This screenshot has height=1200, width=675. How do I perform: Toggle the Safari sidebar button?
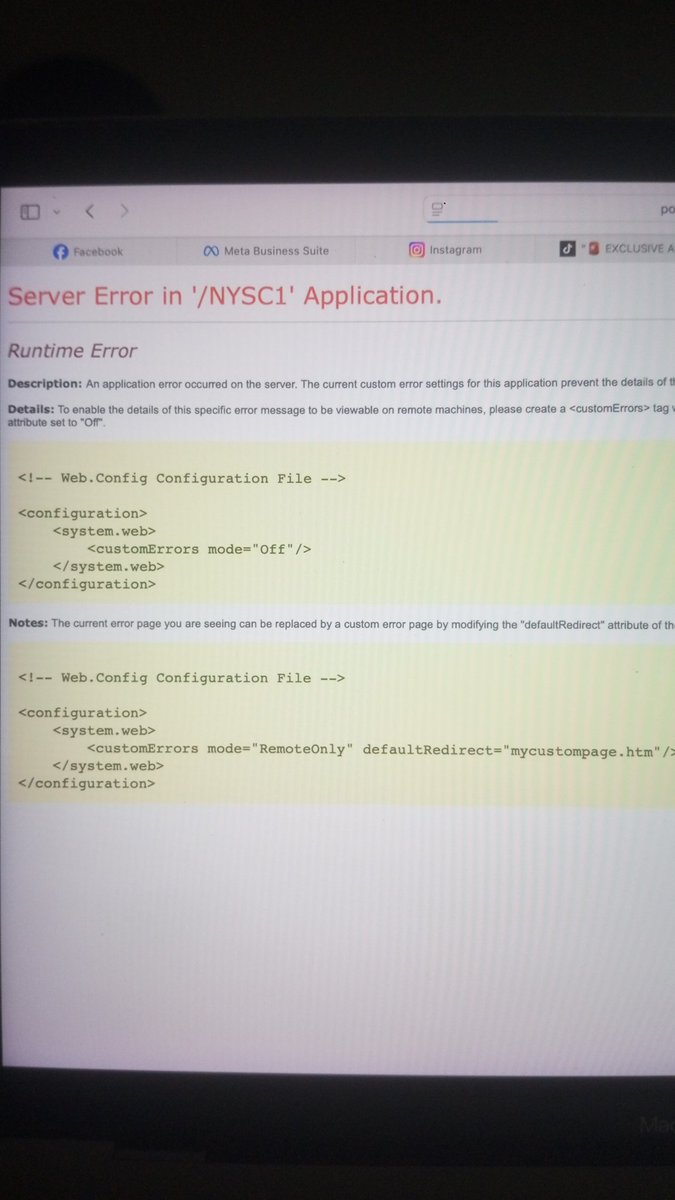[x=30, y=212]
